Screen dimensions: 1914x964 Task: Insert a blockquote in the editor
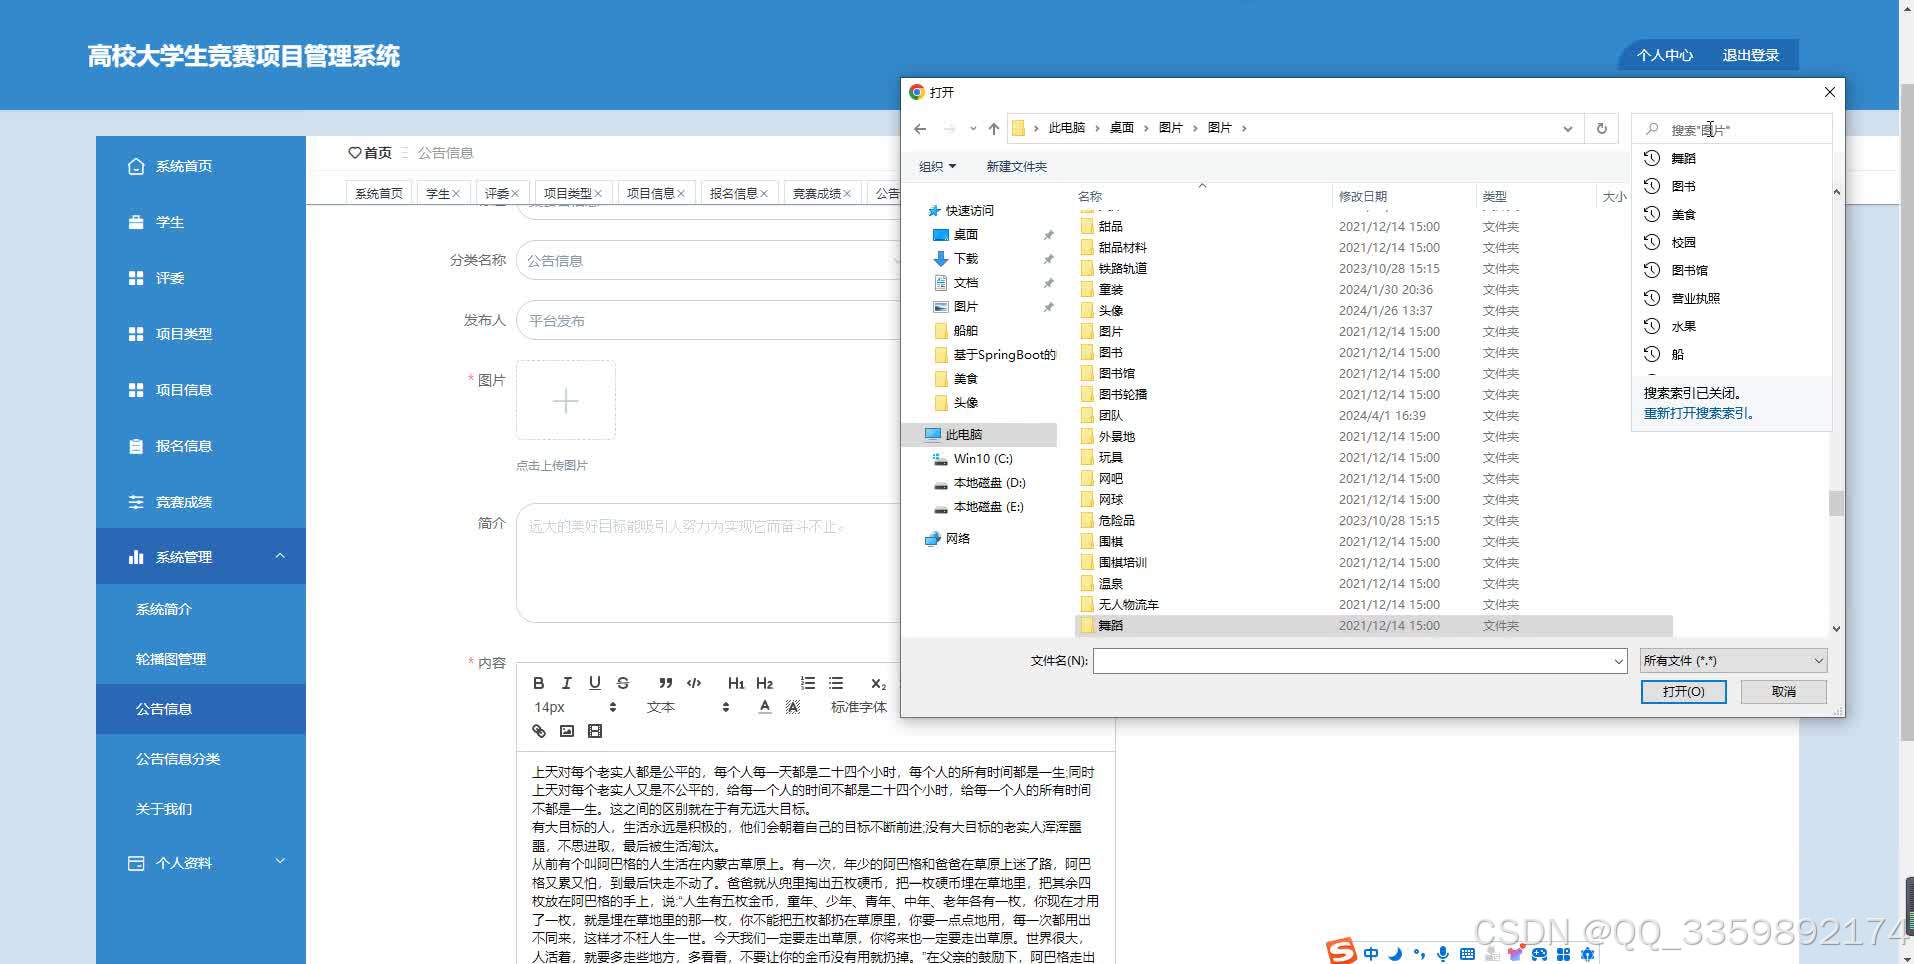click(x=665, y=683)
